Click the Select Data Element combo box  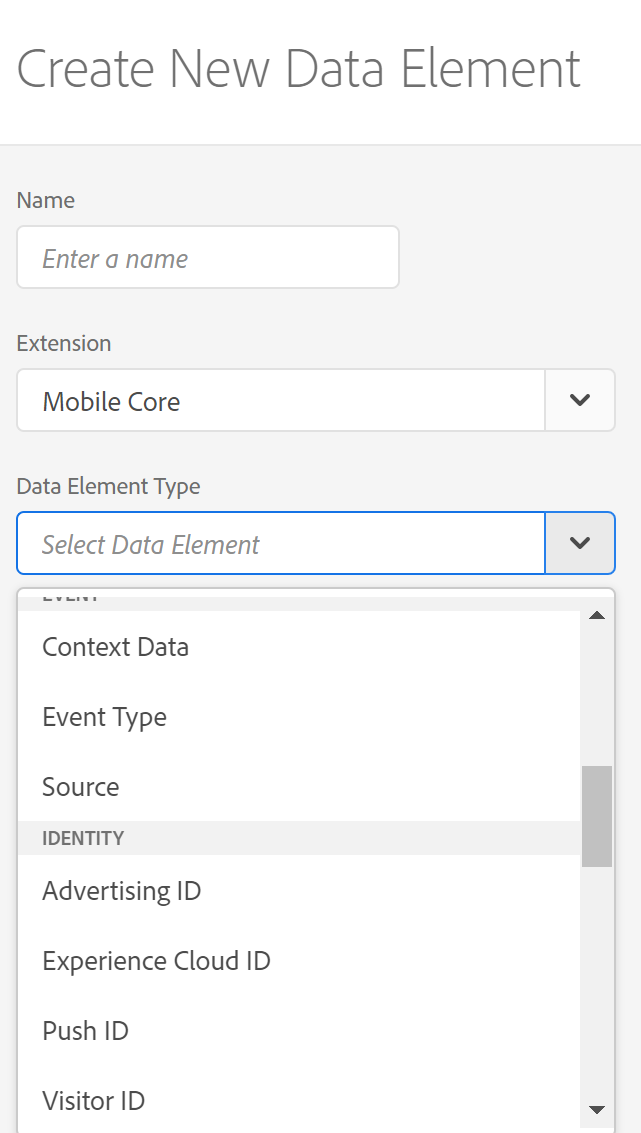click(x=280, y=543)
